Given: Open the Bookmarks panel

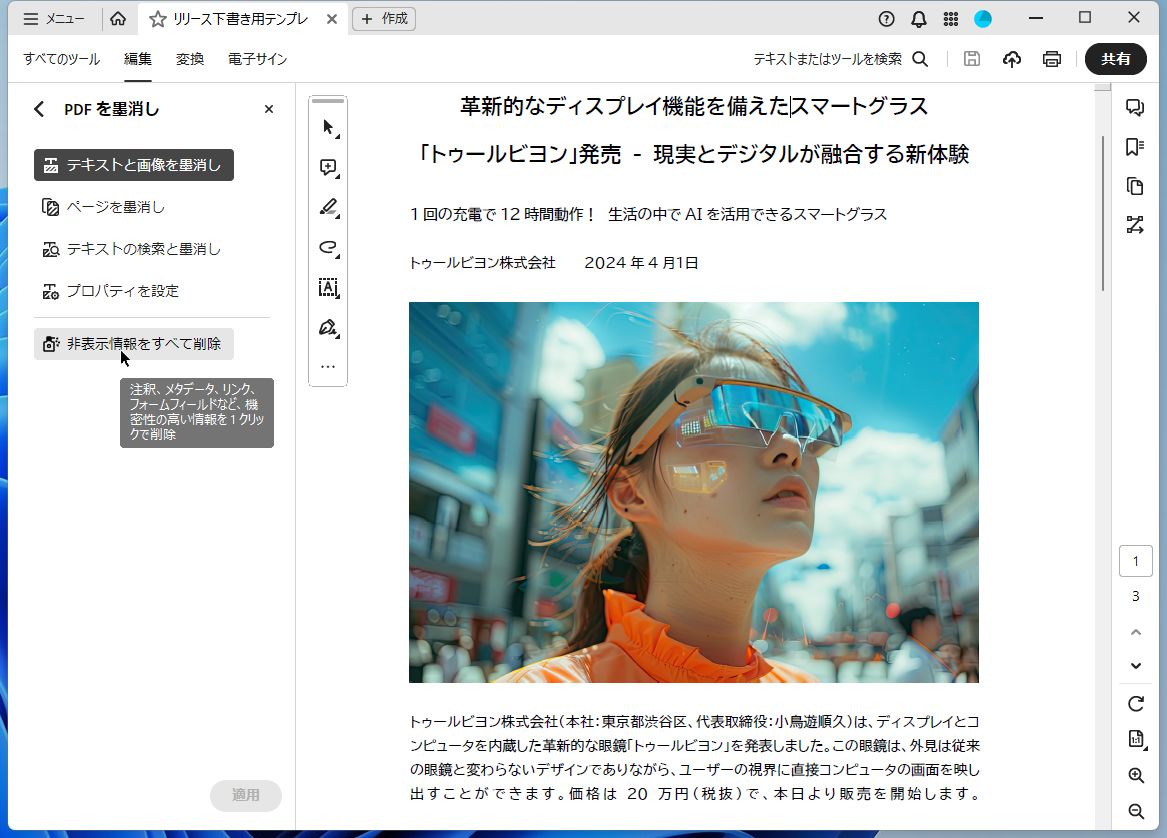Looking at the screenshot, I should pyautogui.click(x=1135, y=148).
